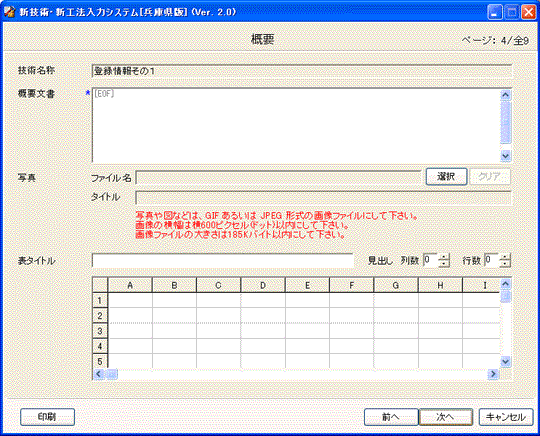Click the 印刷 print button
The width and height of the screenshot is (540, 436).
pyautogui.click(x=47, y=417)
